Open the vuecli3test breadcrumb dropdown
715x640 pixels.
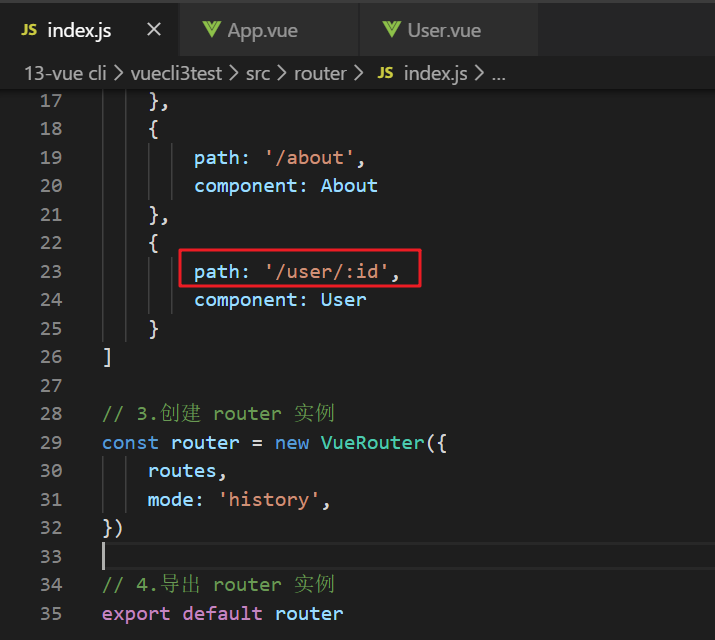click(176, 73)
